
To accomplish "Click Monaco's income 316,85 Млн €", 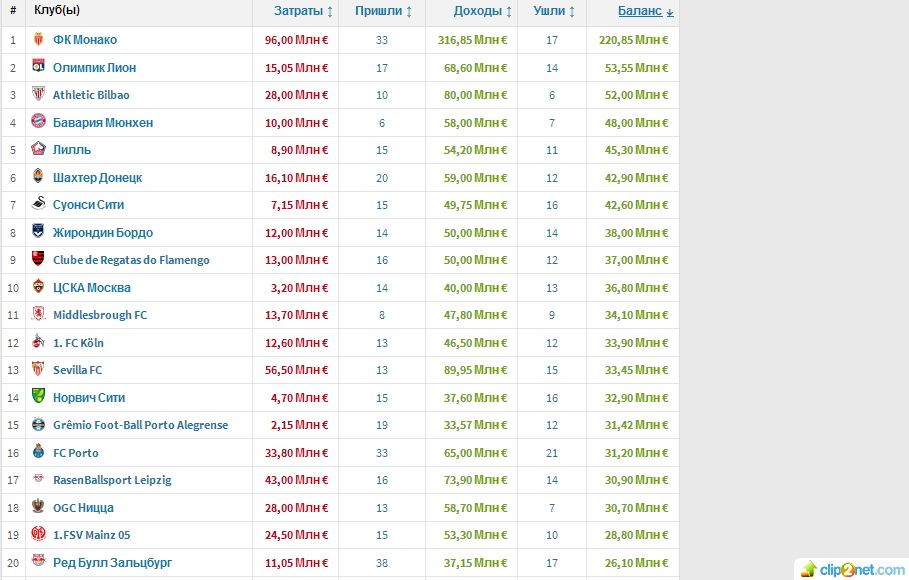I will coord(472,40).
